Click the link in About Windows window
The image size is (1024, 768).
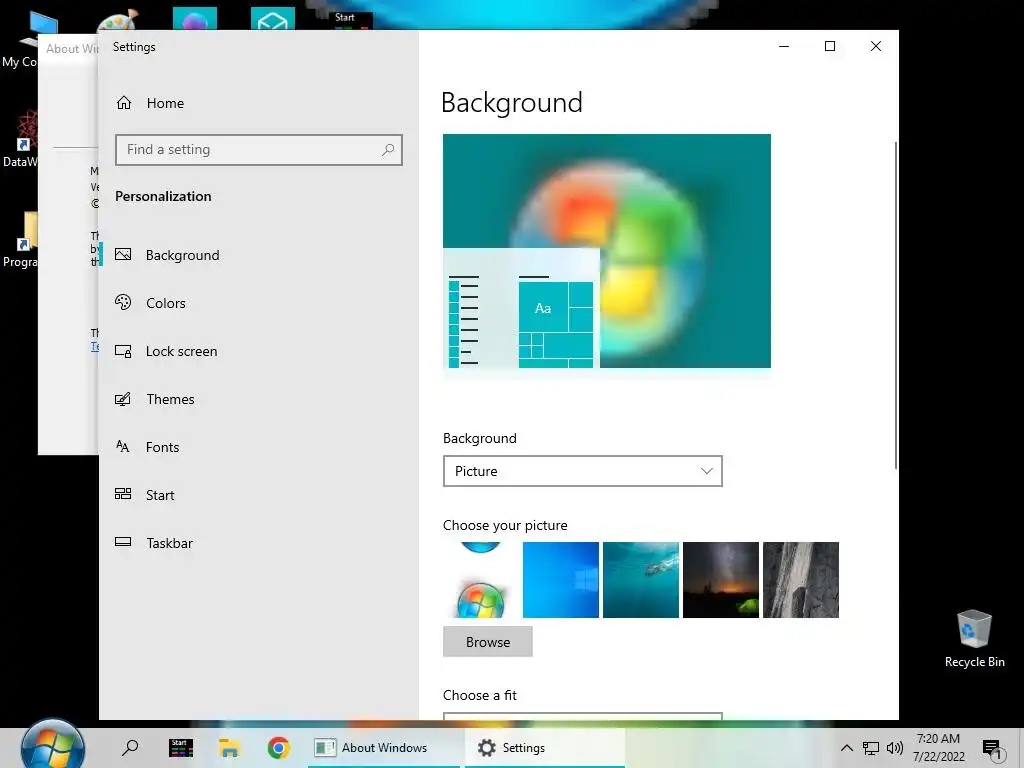[x=95, y=347]
